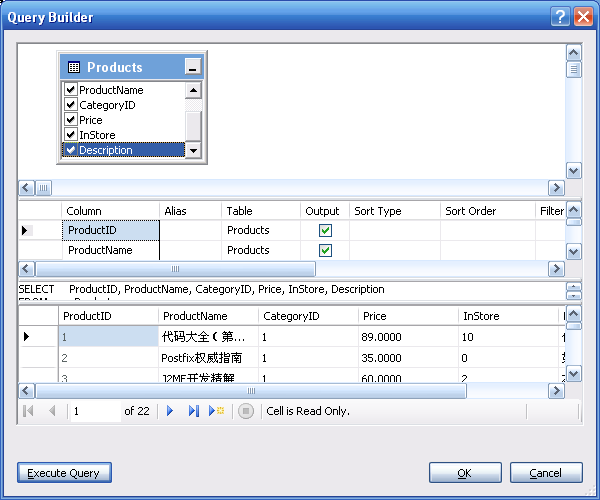
Task: Select ProductID cell in Column grid
Action: point(111,230)
